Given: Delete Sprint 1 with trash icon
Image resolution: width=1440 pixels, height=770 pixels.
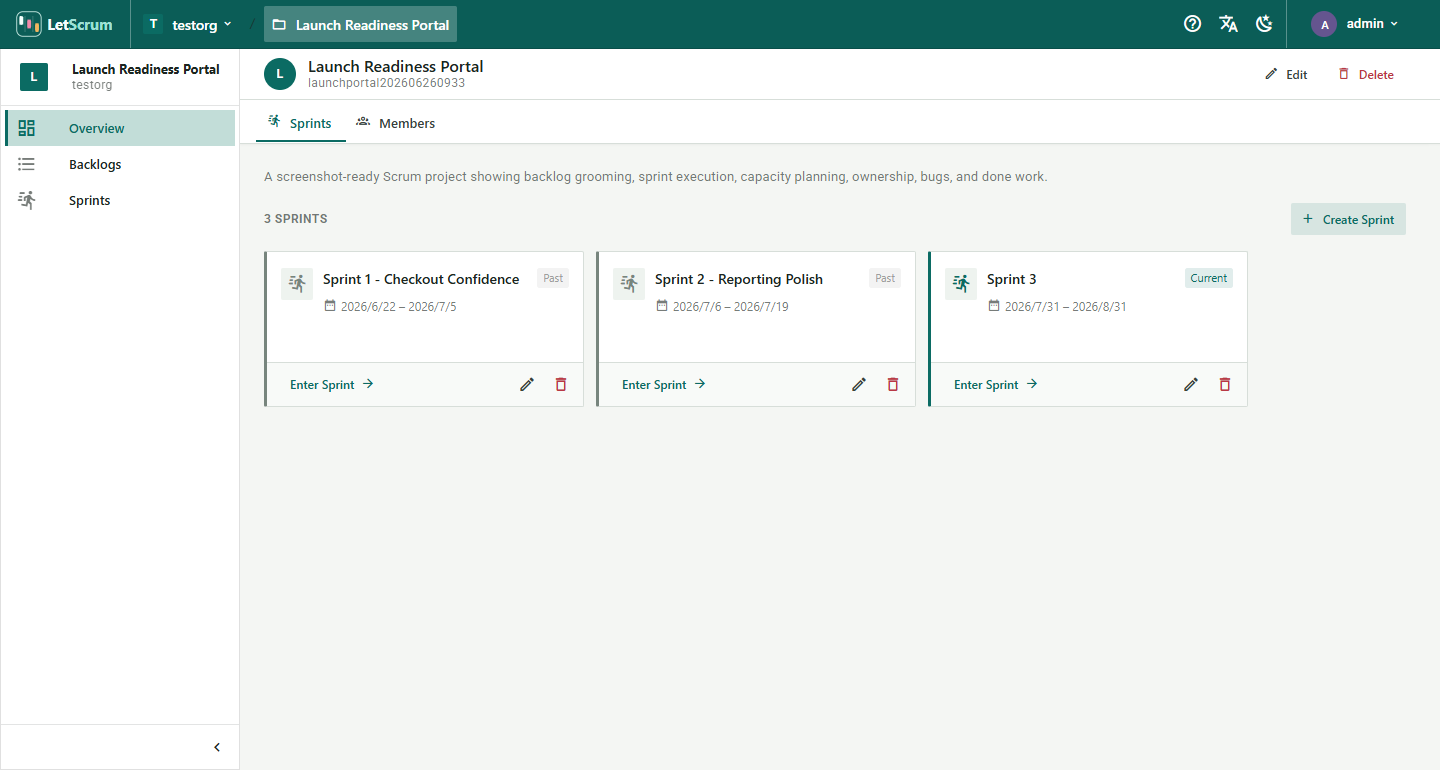Looking at the screenshot, I should [x=561, y=384].
